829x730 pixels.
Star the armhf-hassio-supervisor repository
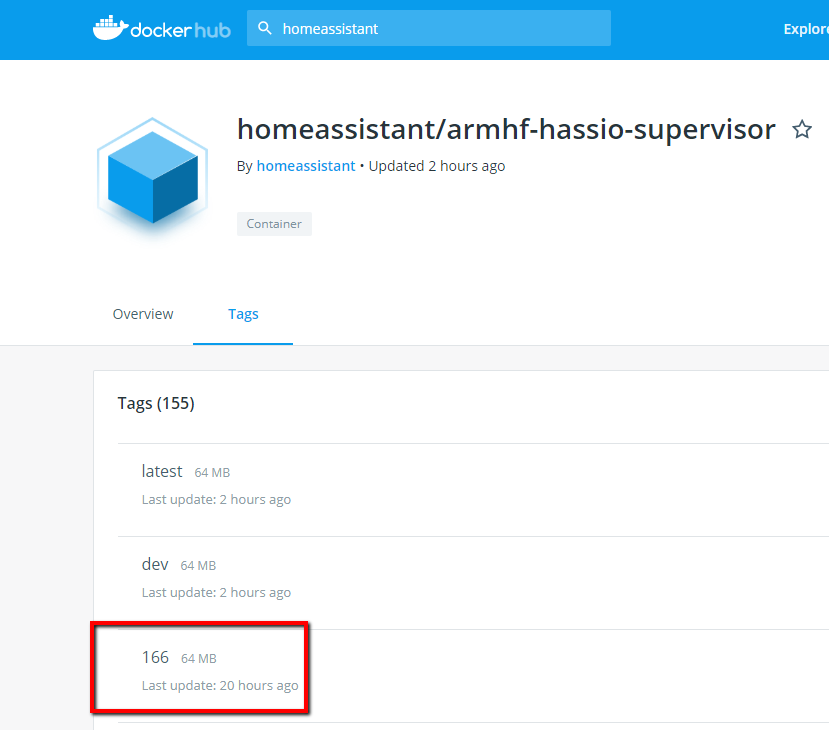(802, 129)
